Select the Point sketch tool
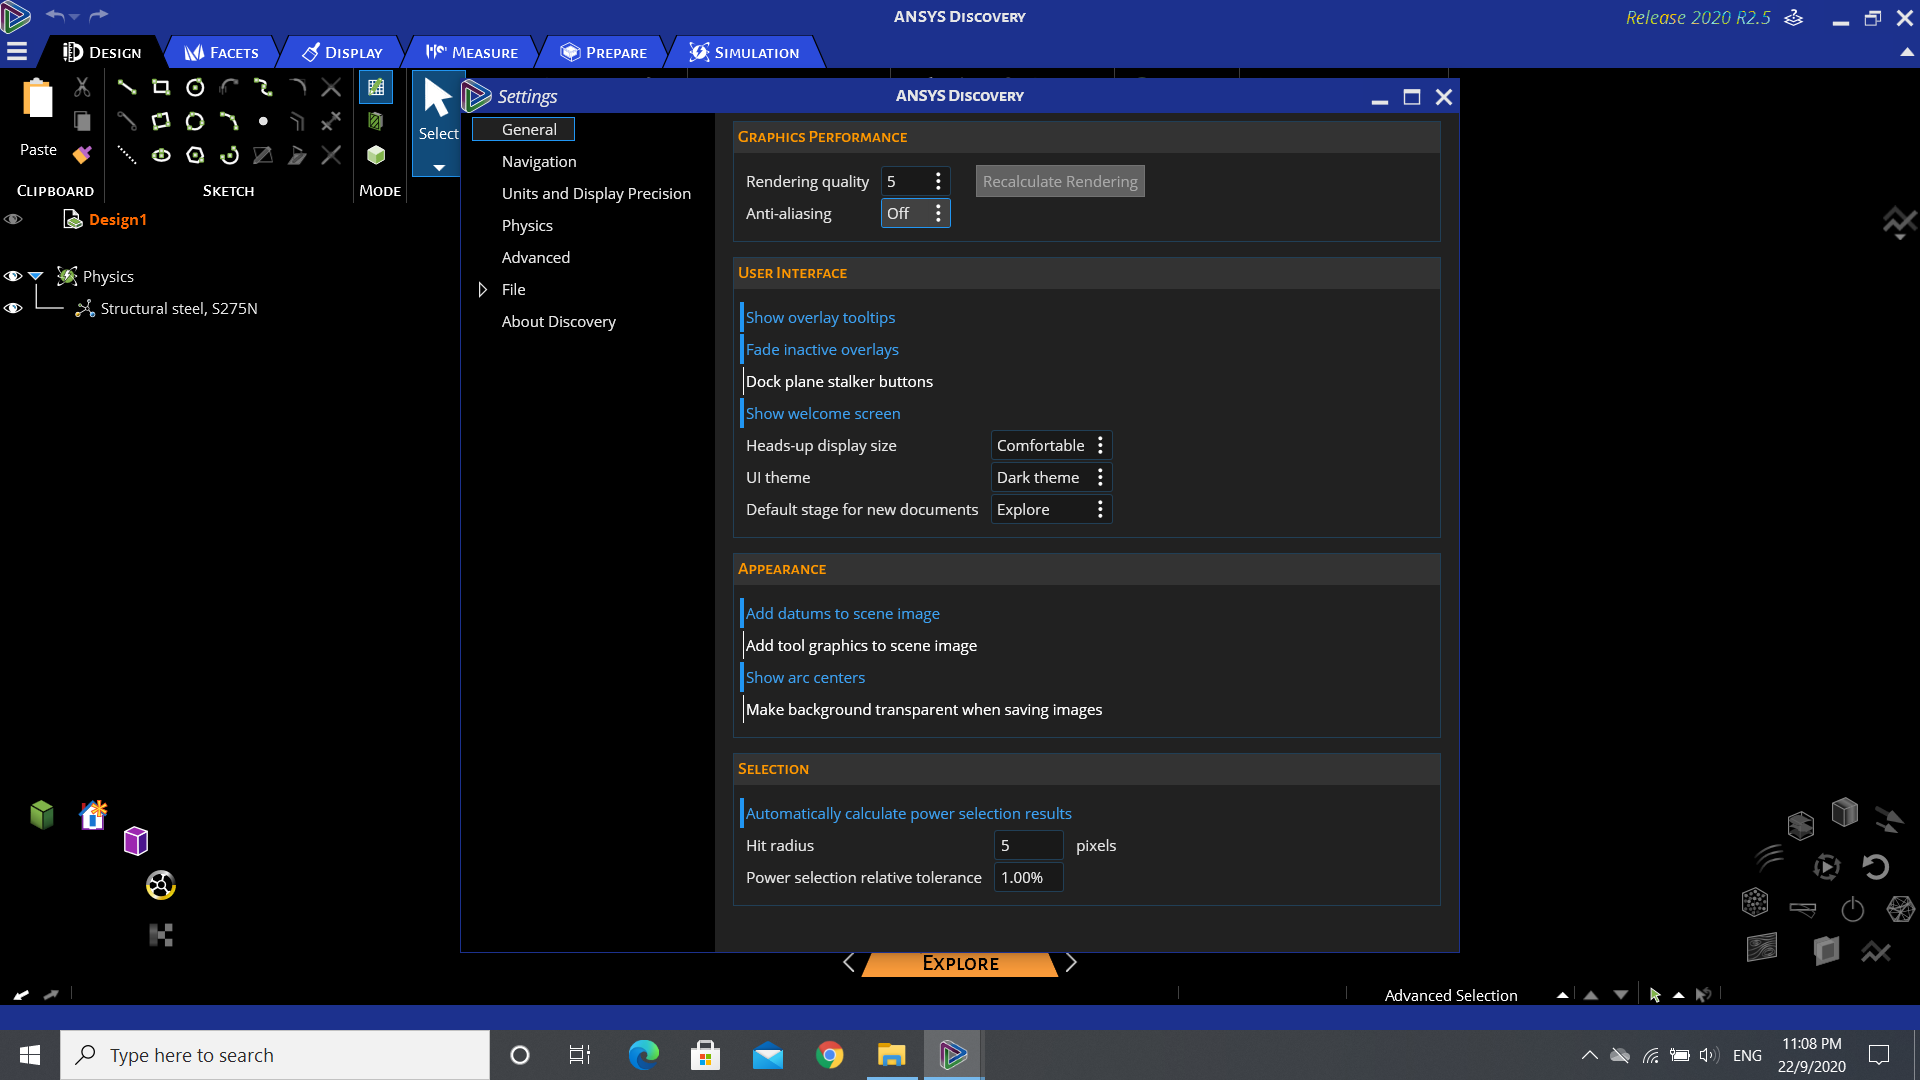The image size is (1920, 1080). (x=263, y=121)
